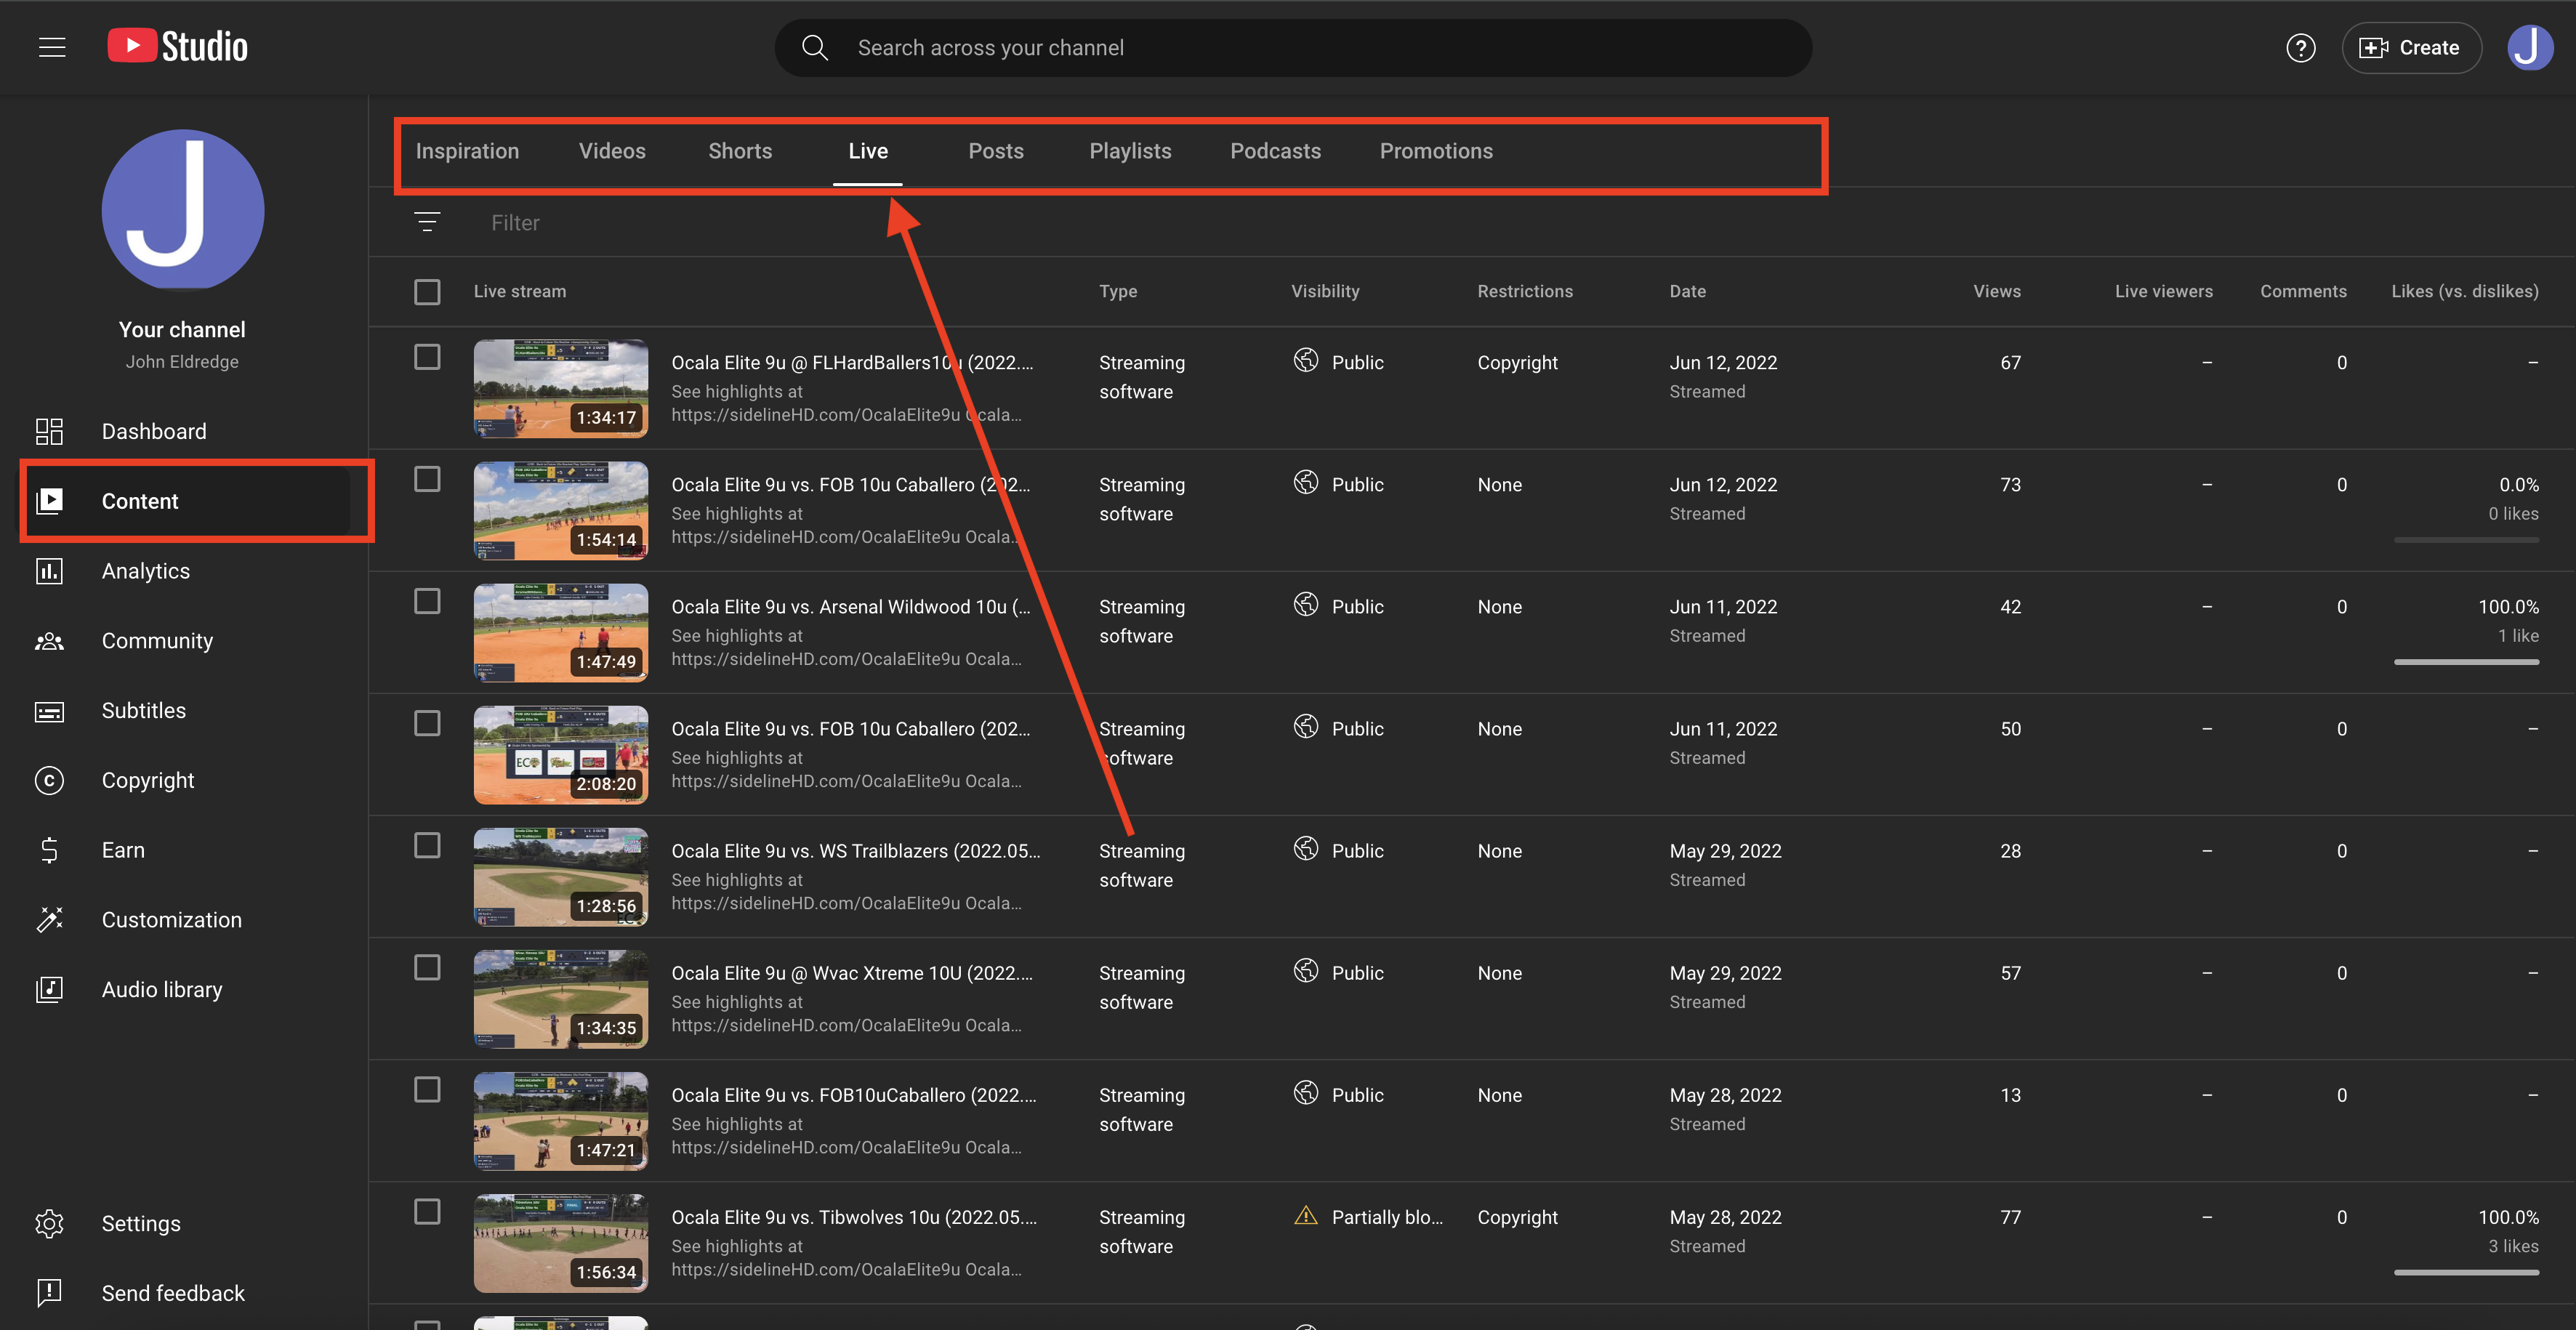Click the Copyright restriction on Tibwolves row
This screenshot has height=1330, width=2576.
click(x=1517, y=1217)
